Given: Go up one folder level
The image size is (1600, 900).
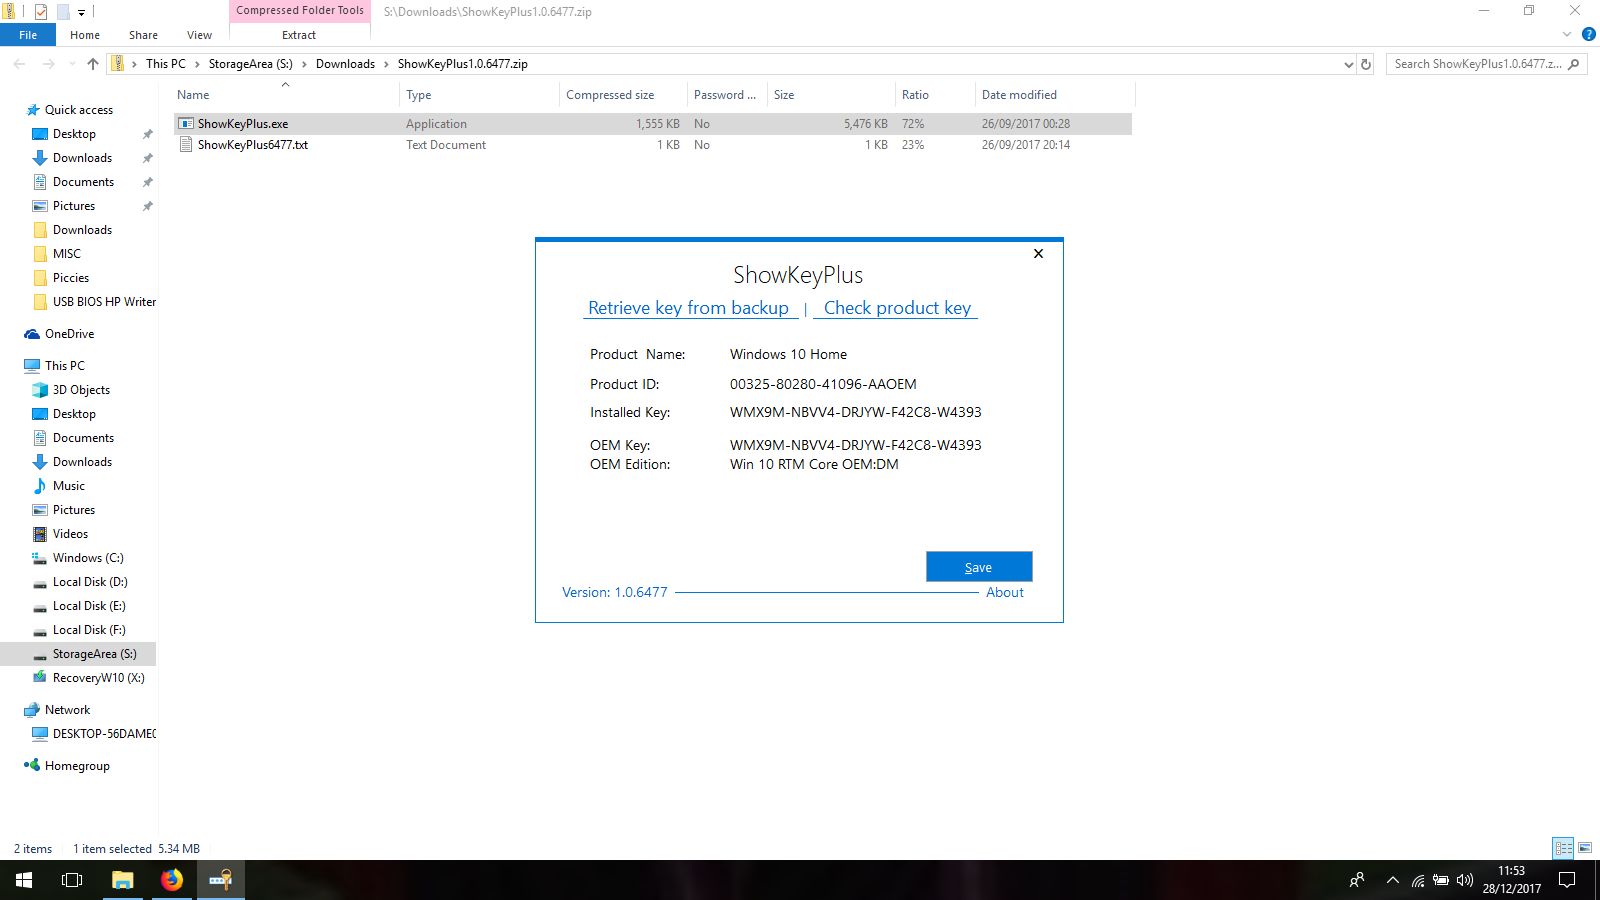Looking at the screenshot, I should (x=93, y=64).
